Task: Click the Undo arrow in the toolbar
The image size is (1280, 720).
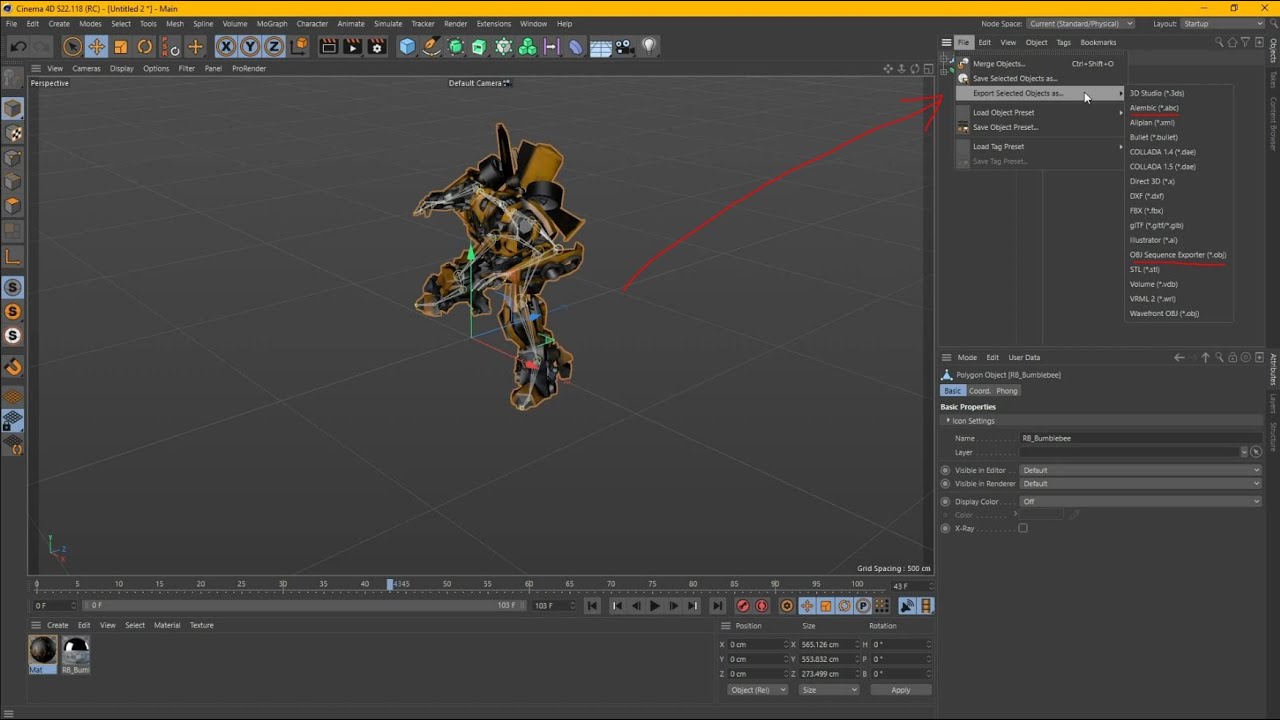Action: click(18, 46)
